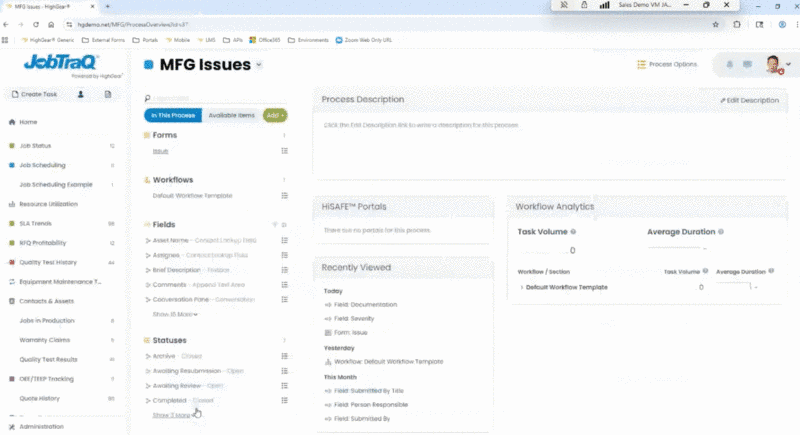Click the Edit Description link

click(749, 100)
